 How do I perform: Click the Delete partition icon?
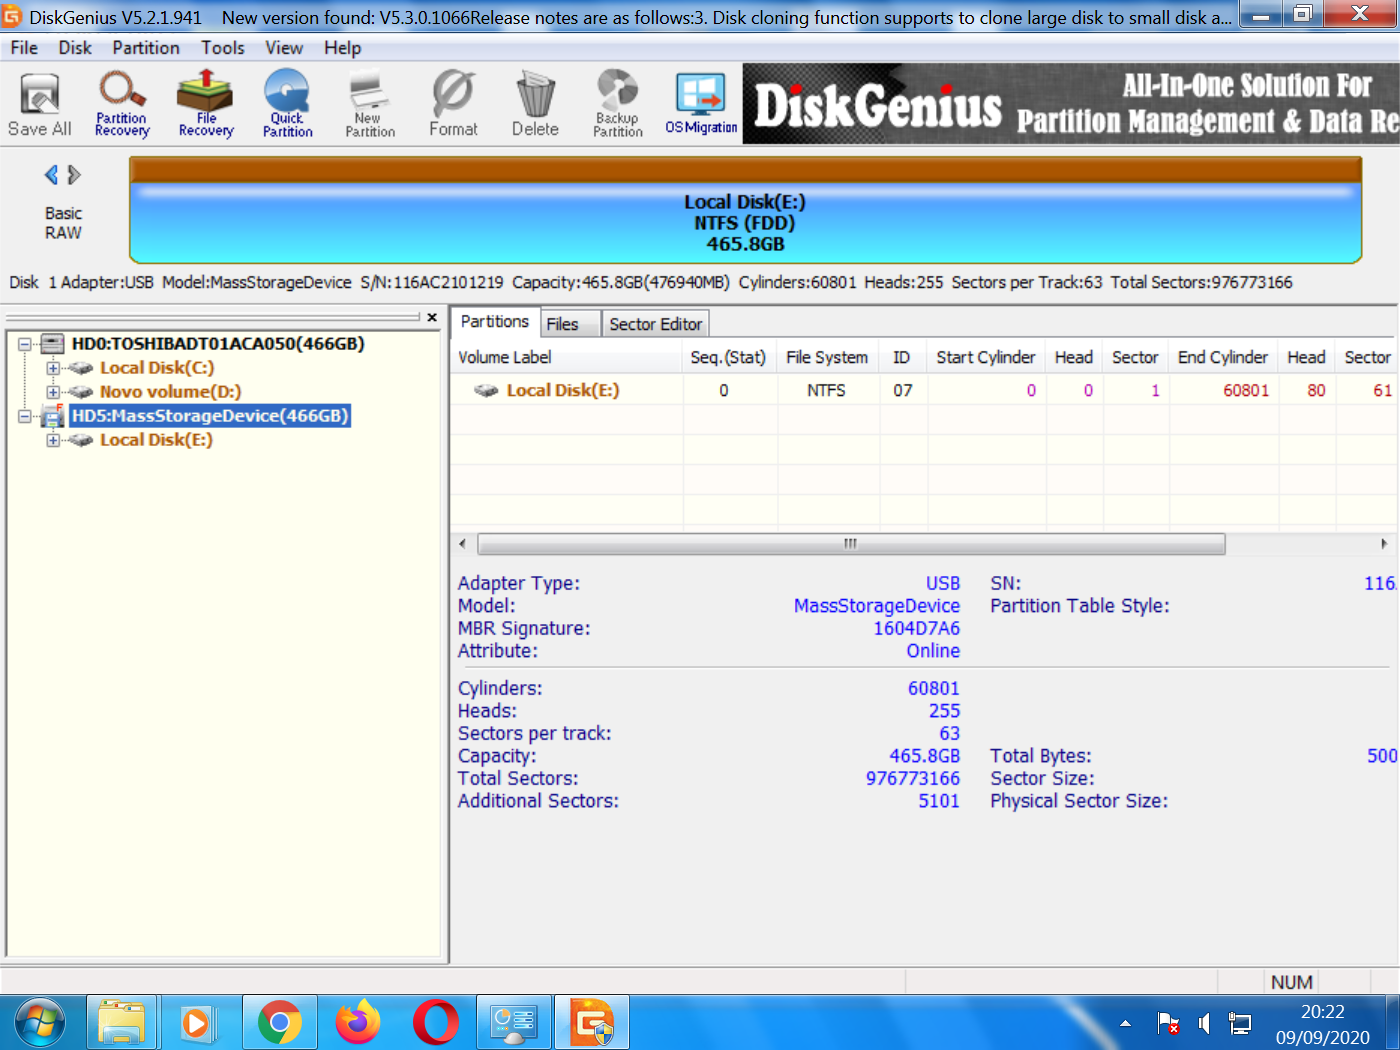535,104
